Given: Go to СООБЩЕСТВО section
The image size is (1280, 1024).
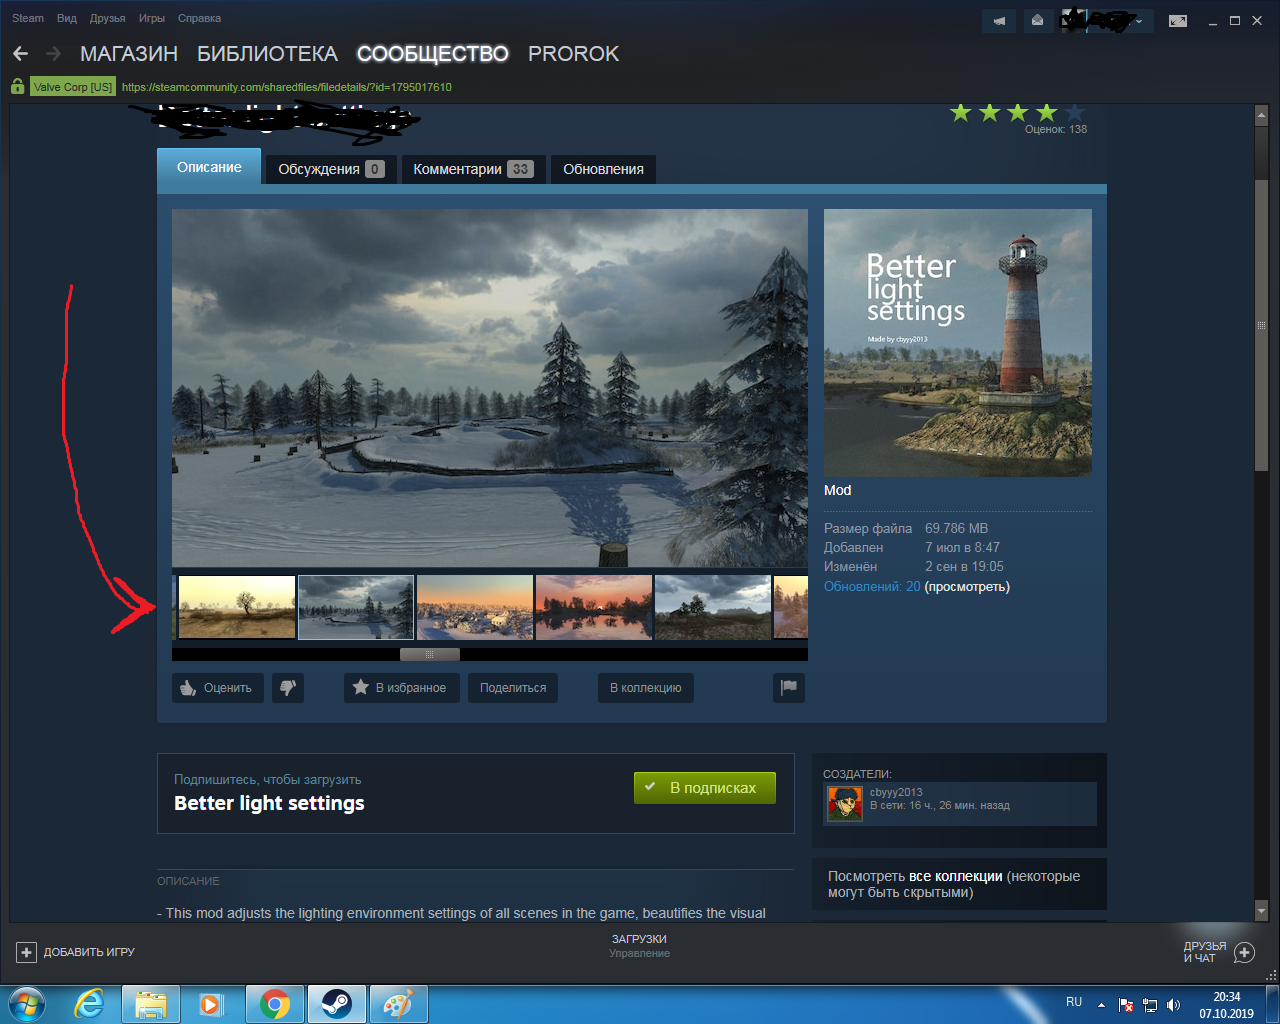Looking at the screenshot, I should [x=433, y=54].
